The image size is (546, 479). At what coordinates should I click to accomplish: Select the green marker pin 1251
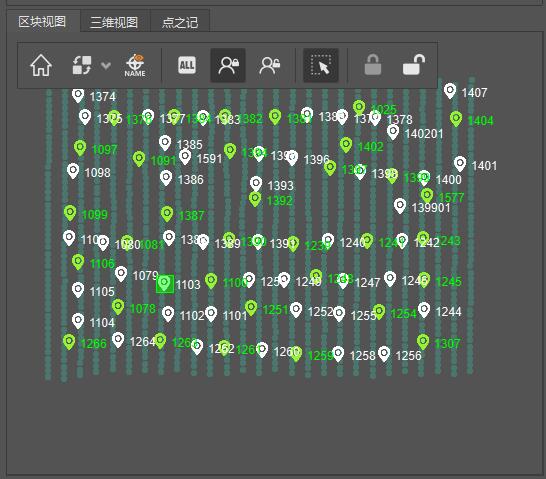251,308
